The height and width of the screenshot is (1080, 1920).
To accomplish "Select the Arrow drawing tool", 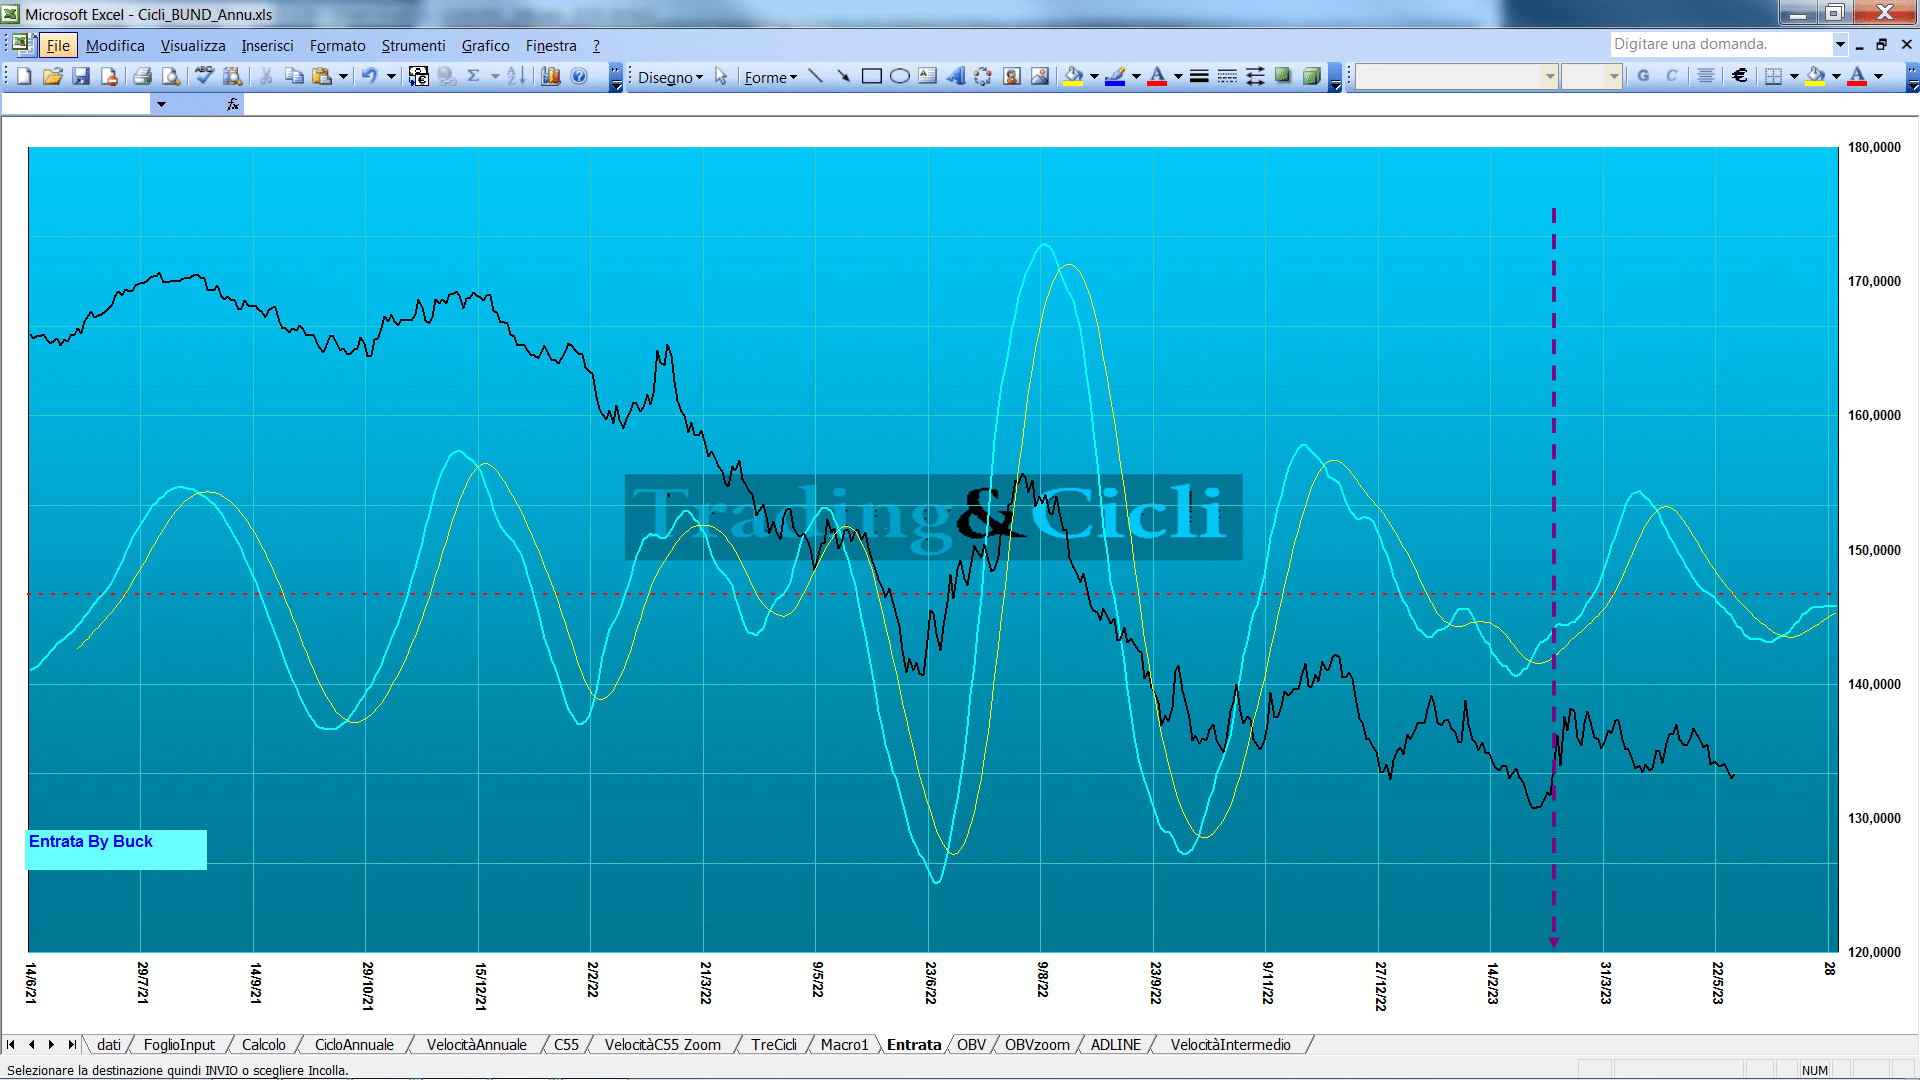I will point(843,76).
